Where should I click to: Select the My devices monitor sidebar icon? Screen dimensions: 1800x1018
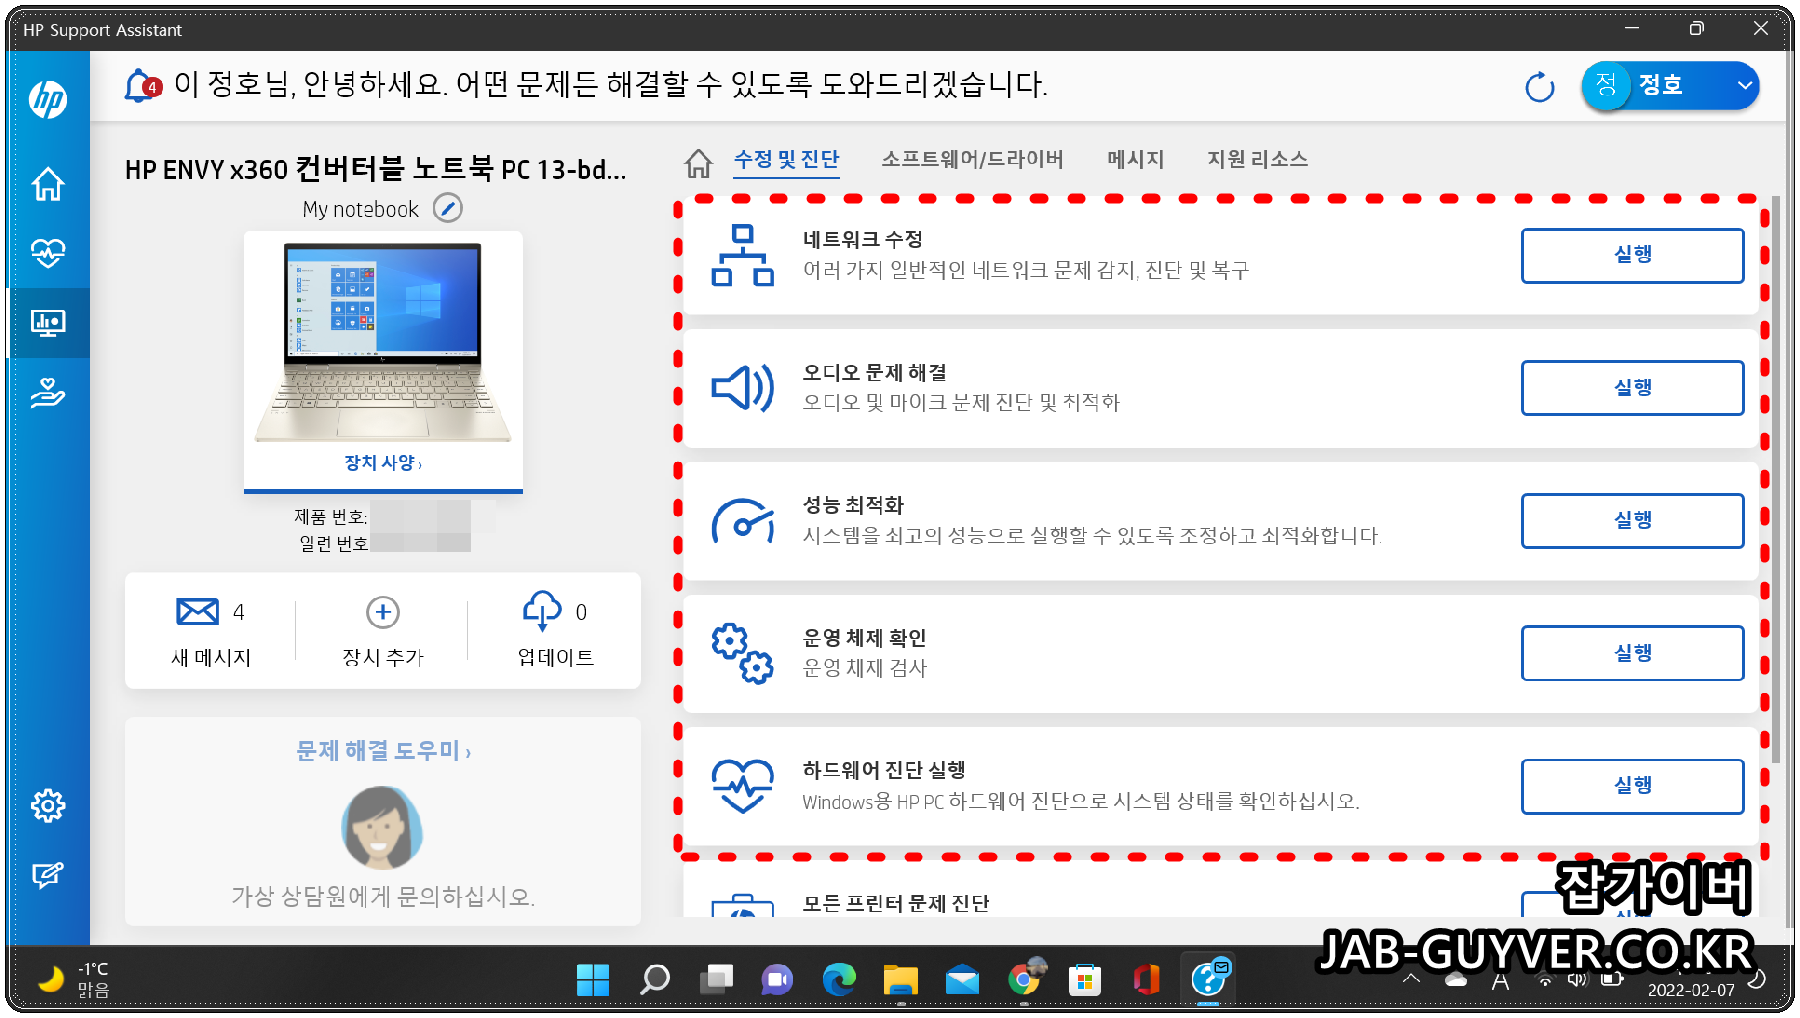pos(48,323)
